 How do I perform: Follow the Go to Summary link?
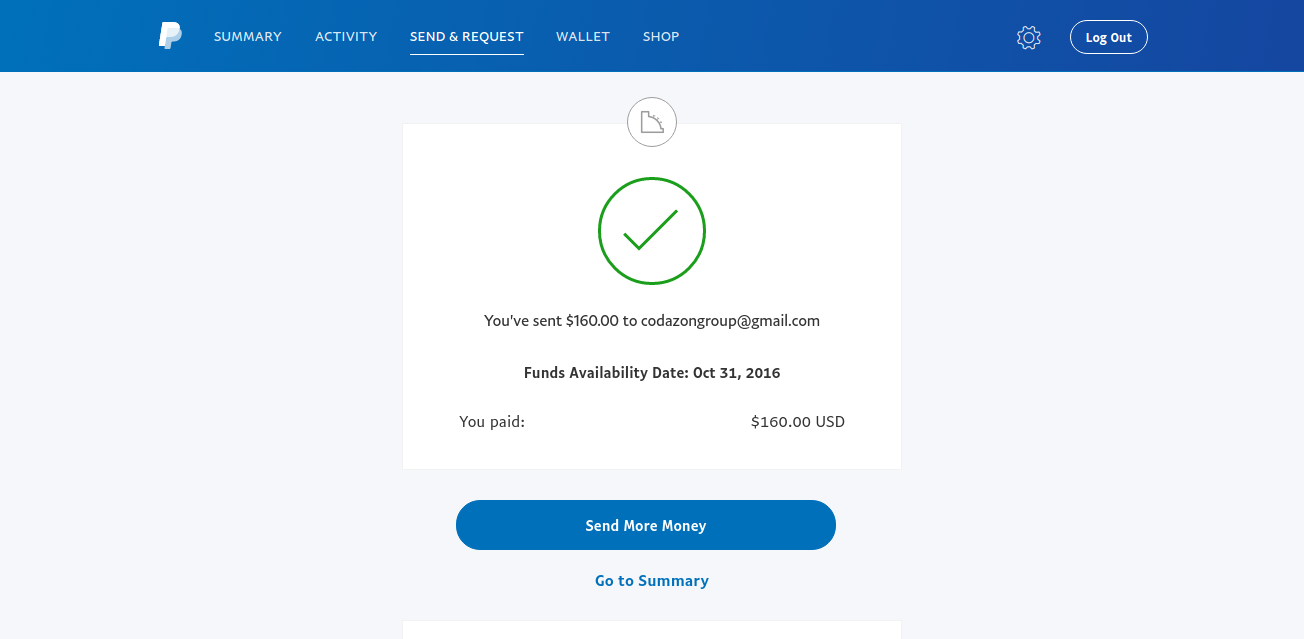[652, 581]
